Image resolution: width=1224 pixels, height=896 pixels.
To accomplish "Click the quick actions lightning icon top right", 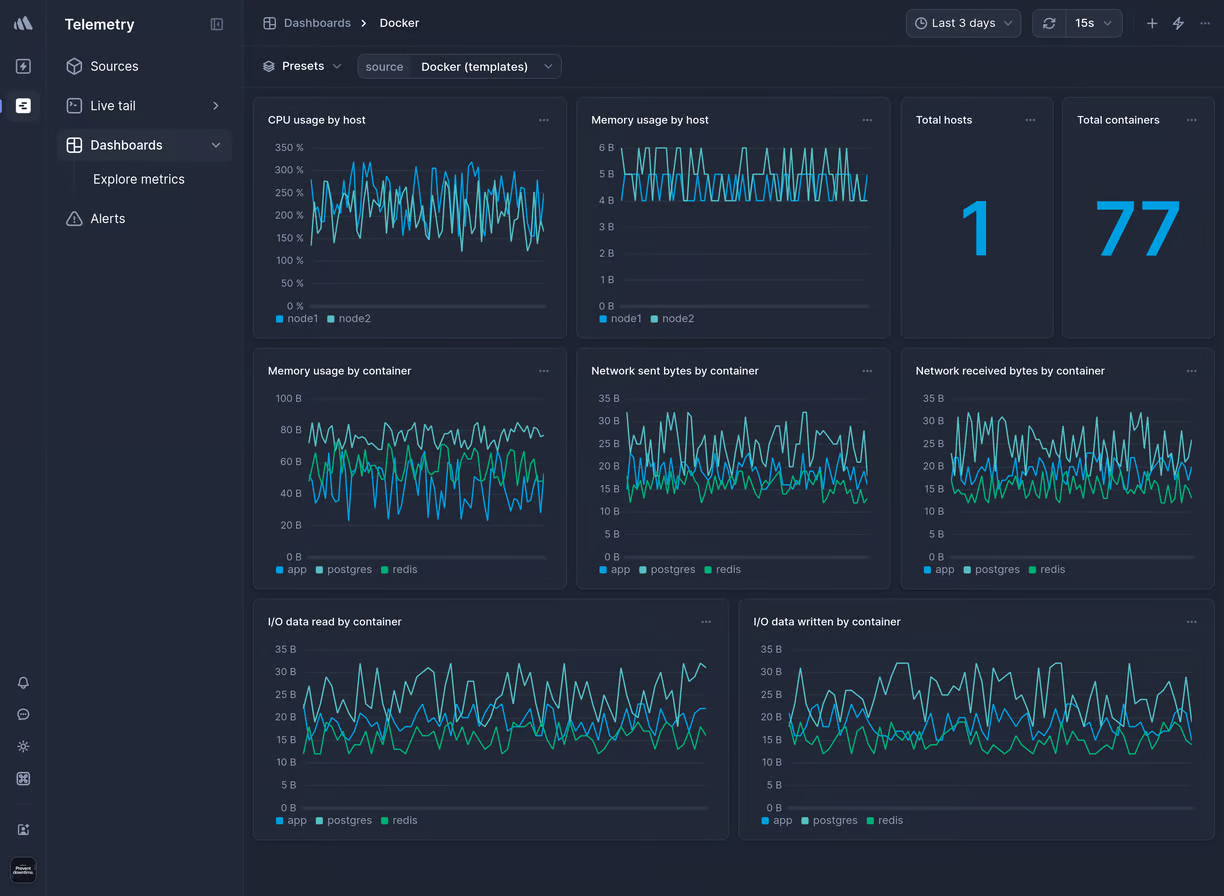I will pyautogui.click(x=1178, y=22).
